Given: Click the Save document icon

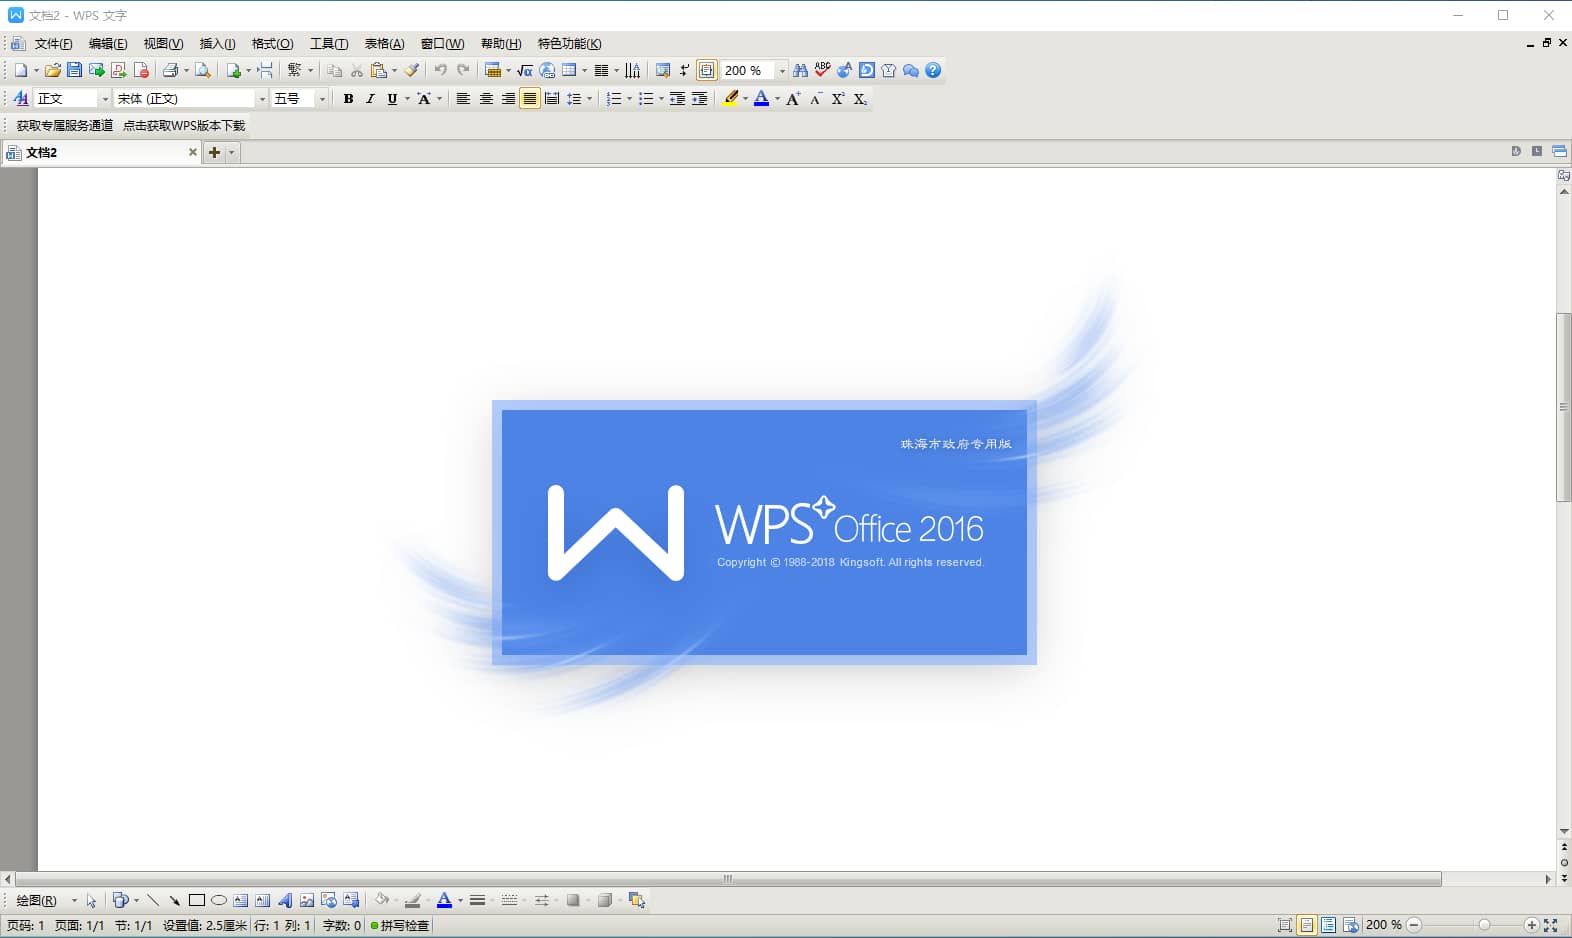Looking at the screenshot, I should [74, 70].
